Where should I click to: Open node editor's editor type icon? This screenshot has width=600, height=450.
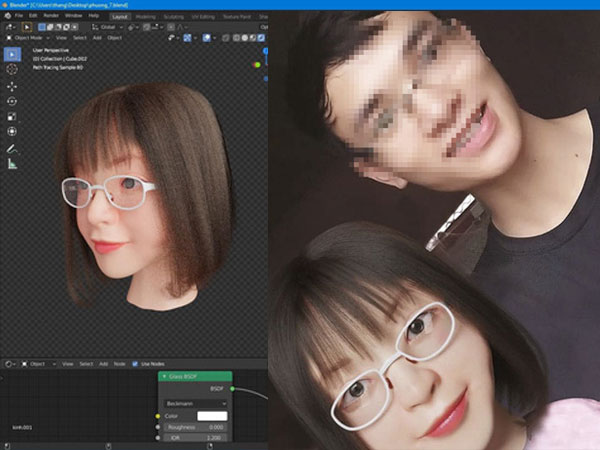(x=10, y=364)
